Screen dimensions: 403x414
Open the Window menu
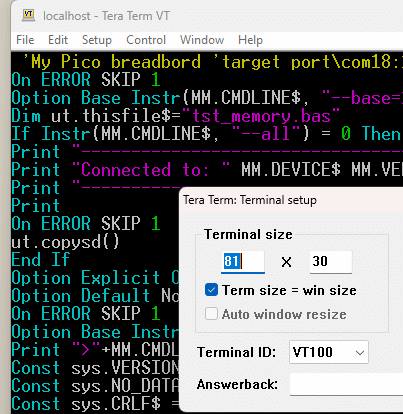click(x=202, y=40)
